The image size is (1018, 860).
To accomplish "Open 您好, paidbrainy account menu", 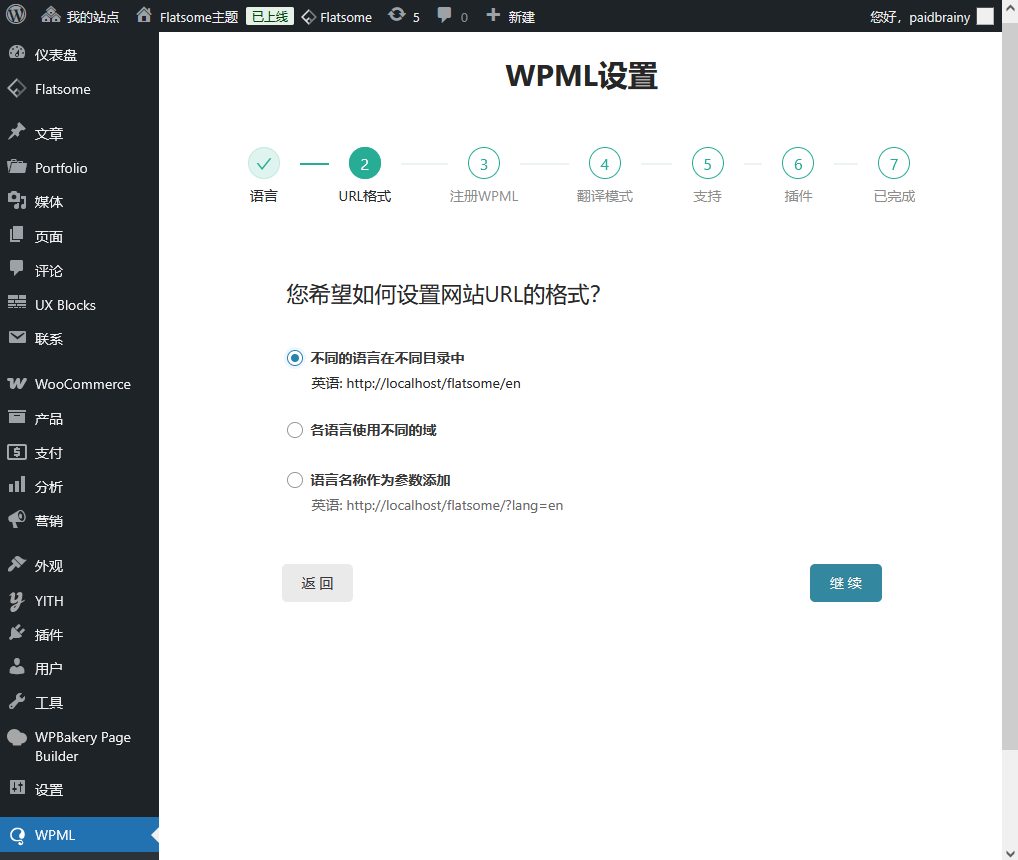I will 932,17.
